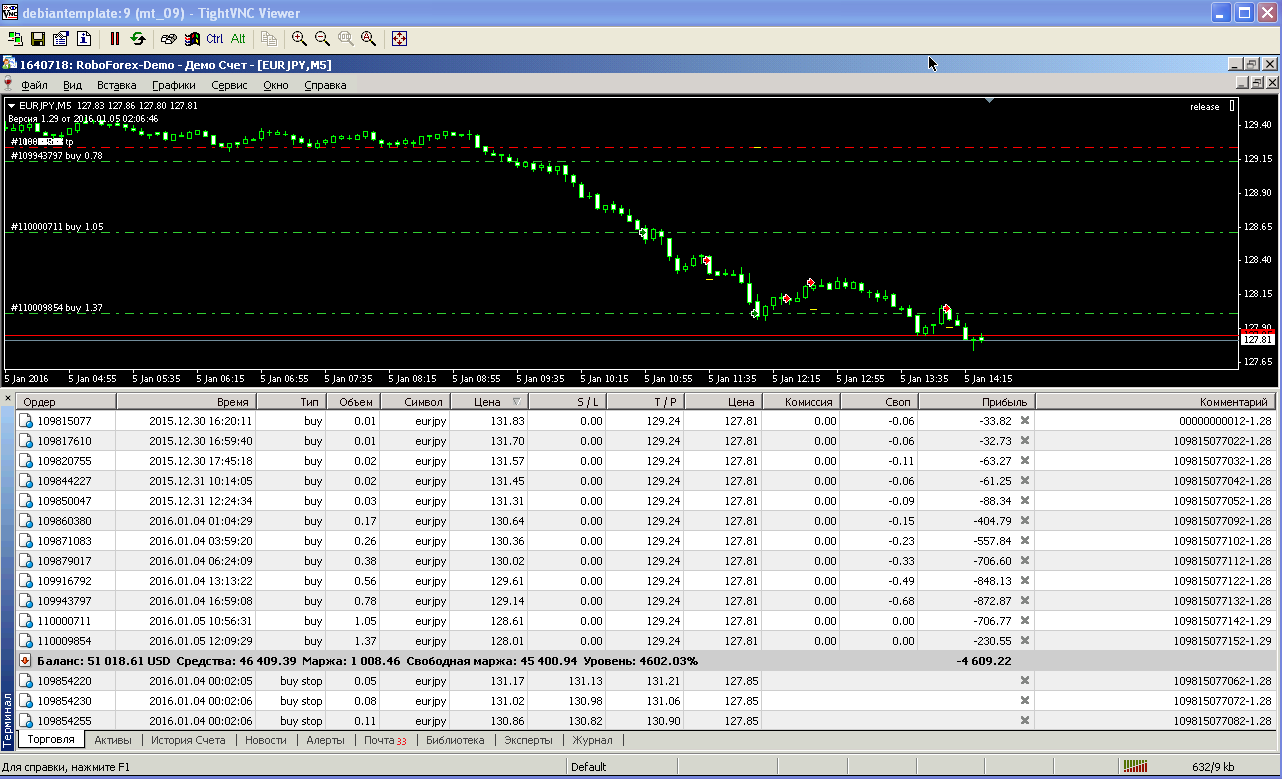This screenshot has height=779, width=1282.
Task: Sort orders by Время column header
Action: click(186, 402)
